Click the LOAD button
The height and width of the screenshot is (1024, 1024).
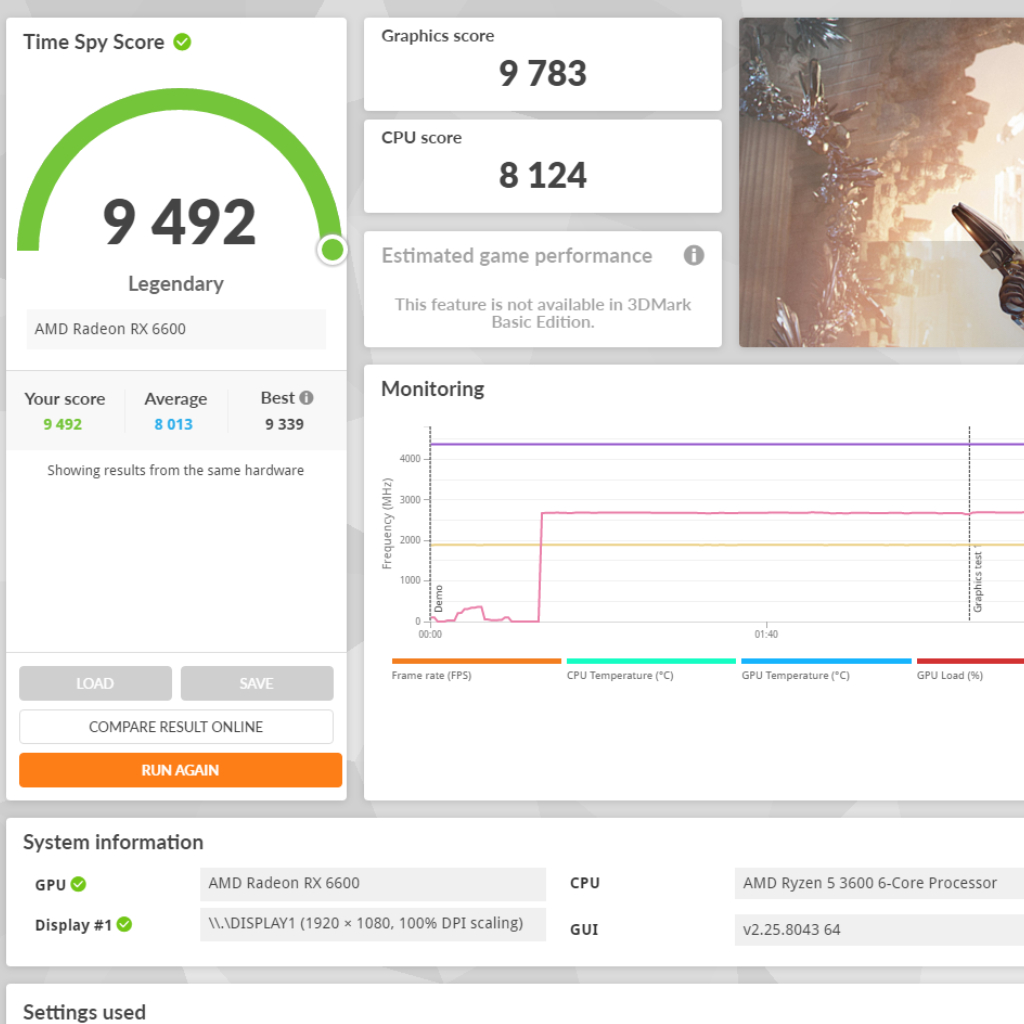click(x=95, y=683)
